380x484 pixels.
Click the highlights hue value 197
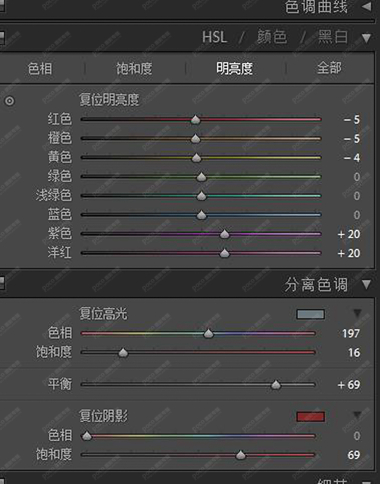click(351, 333)
